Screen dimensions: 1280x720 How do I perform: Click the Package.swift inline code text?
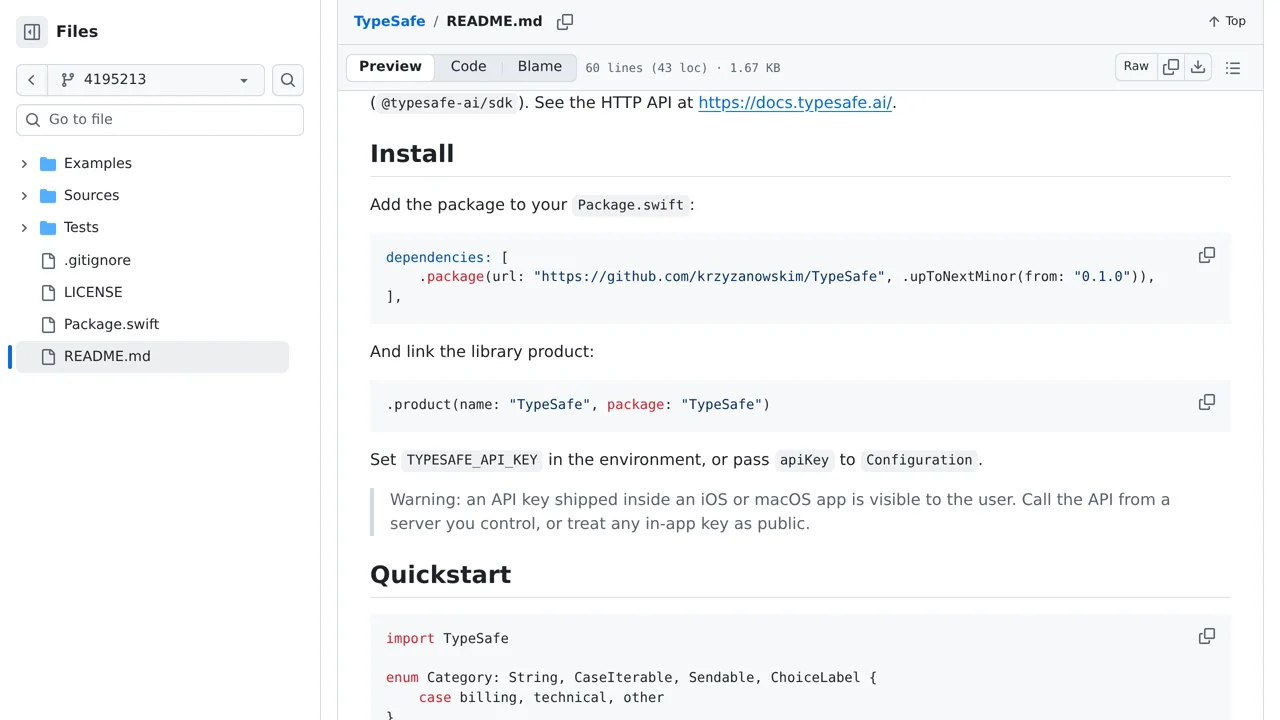tap(631, 205)
